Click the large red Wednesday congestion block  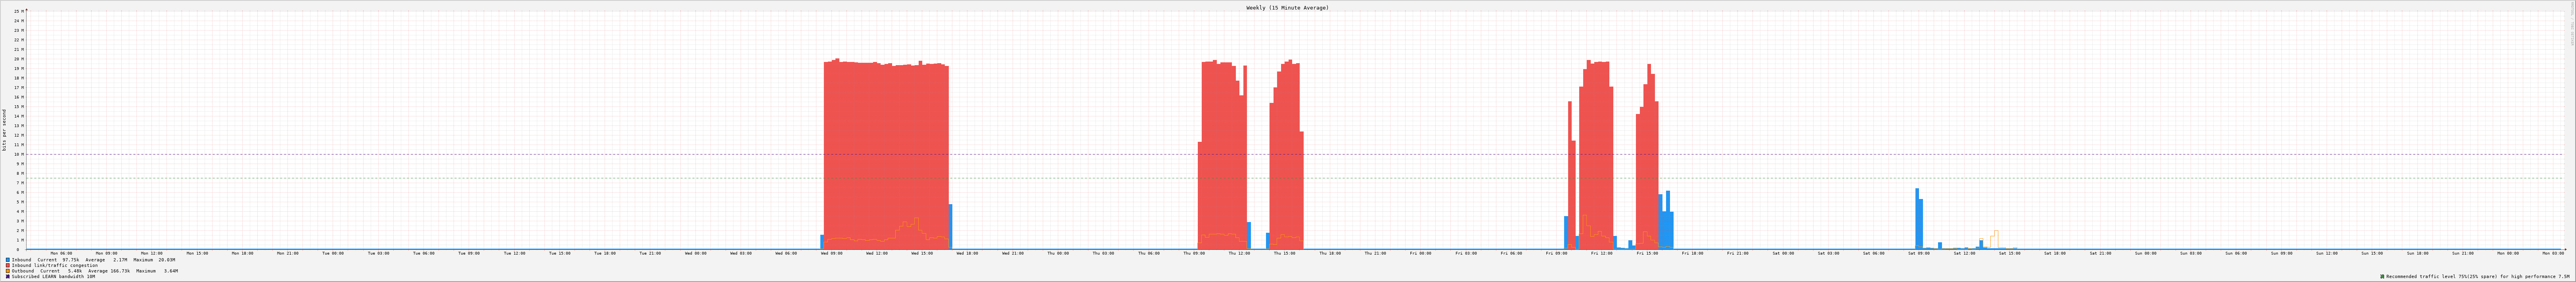click(885, 150)
